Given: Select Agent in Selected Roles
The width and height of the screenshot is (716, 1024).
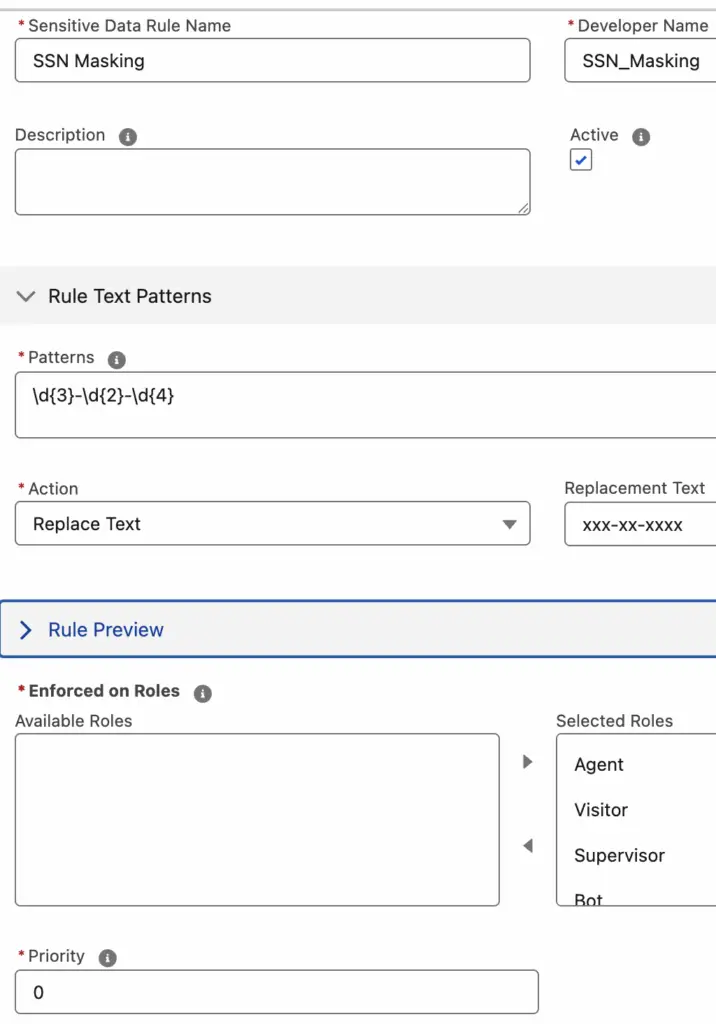Looking at the screenshot, I should pyautogui.click(x=598, y=764).
